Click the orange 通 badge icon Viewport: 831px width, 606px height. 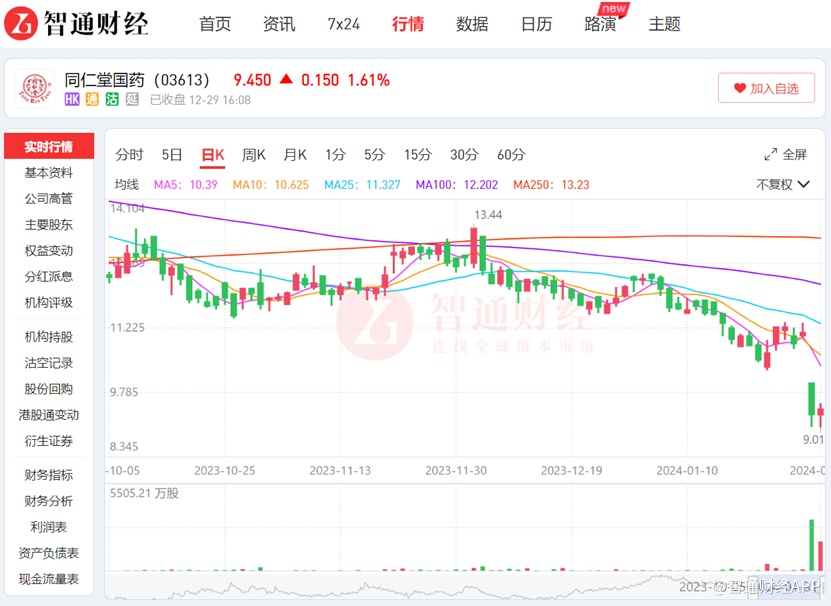92,99
